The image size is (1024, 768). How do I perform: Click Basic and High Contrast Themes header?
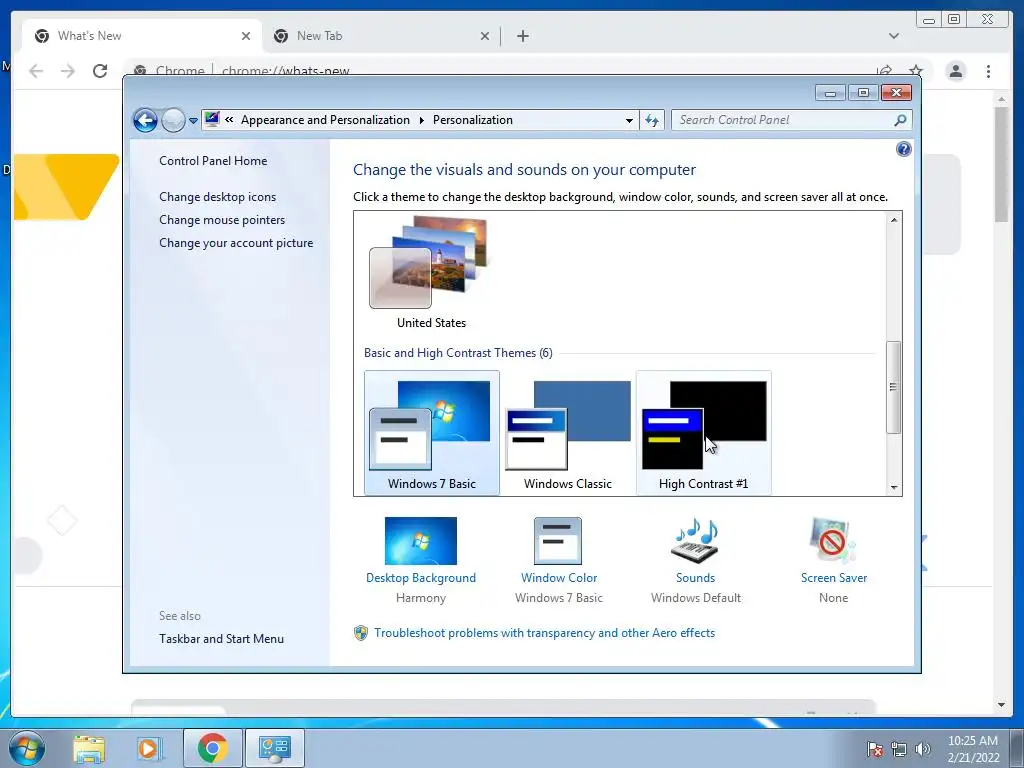458,353
